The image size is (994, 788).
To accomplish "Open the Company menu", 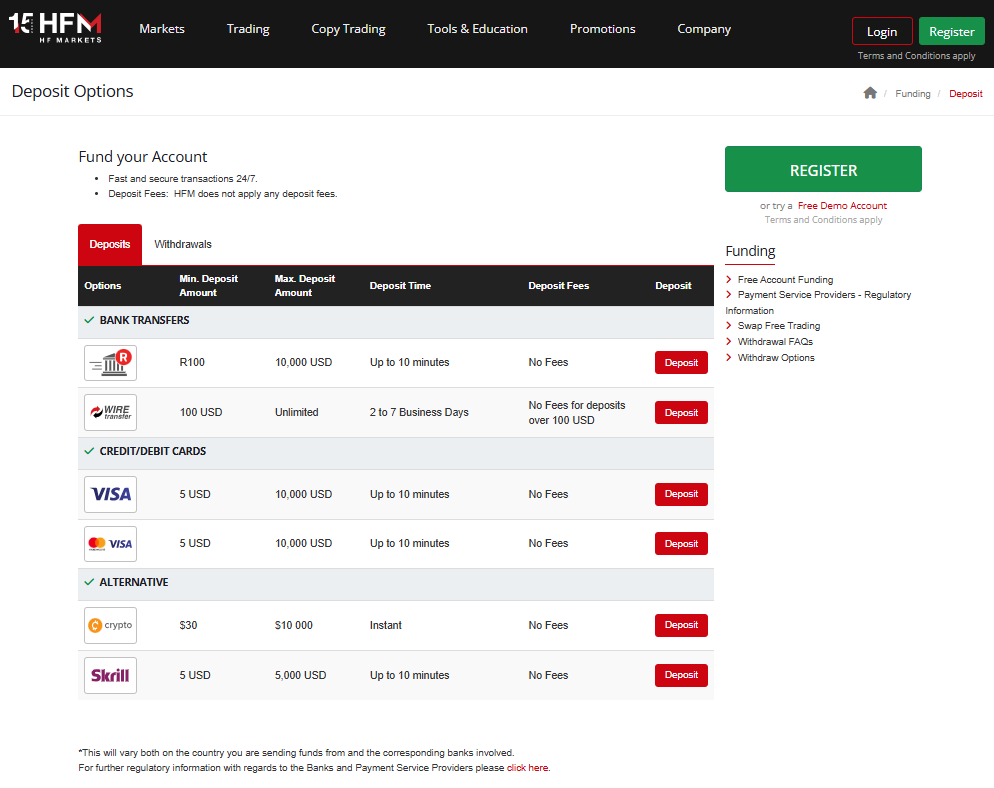I will coord(704,29).
